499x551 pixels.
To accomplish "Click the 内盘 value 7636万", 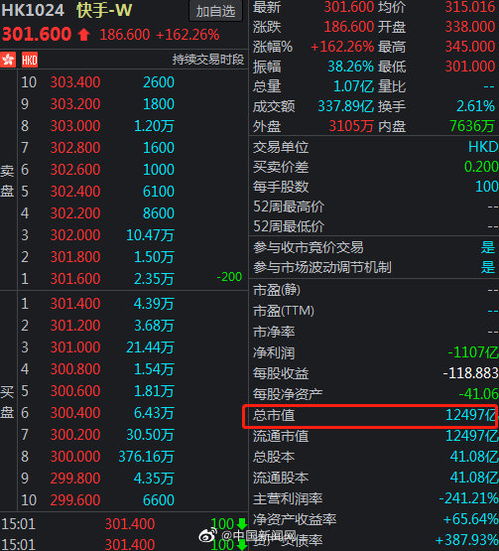I will tap(472, 126).
